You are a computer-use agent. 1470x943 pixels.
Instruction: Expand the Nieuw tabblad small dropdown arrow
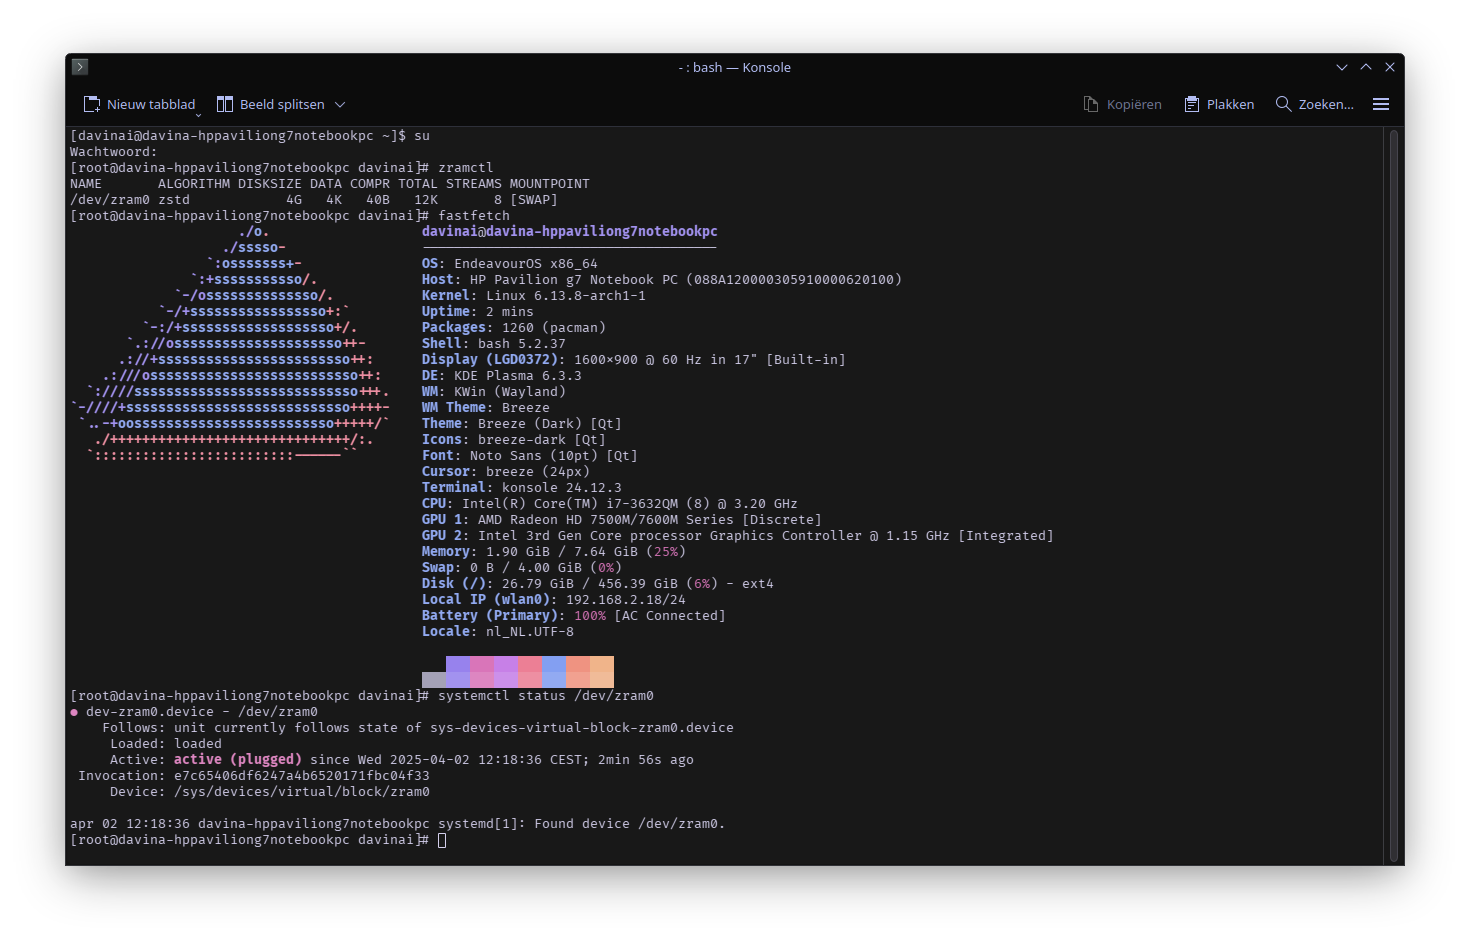(x=198, y=114)
